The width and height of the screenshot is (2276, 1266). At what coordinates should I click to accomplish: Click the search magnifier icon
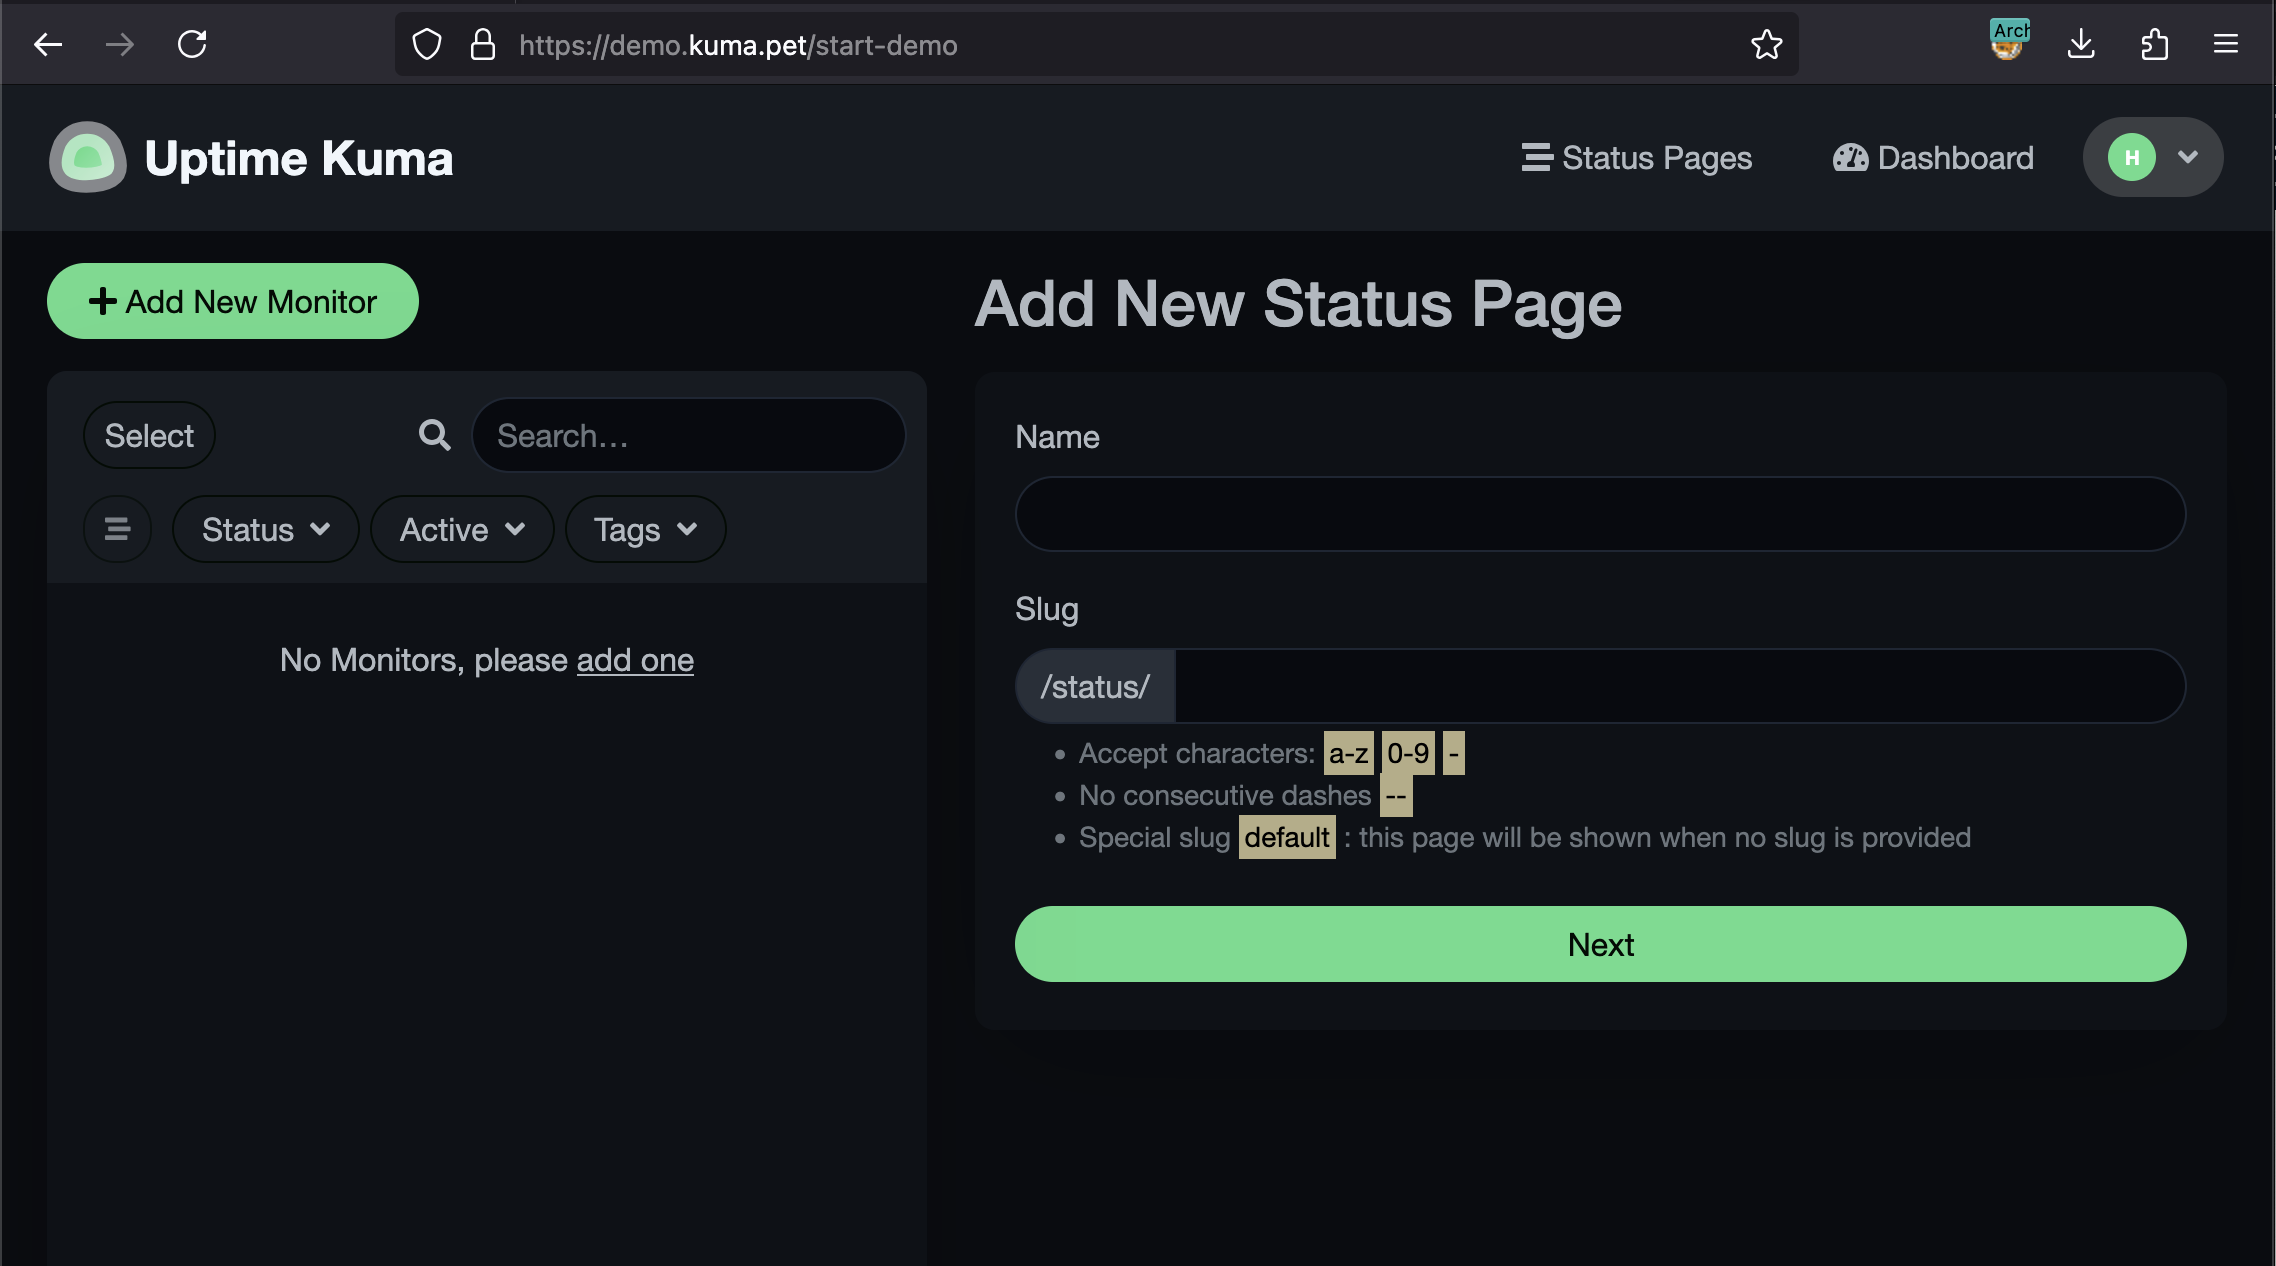pos(433,435)
